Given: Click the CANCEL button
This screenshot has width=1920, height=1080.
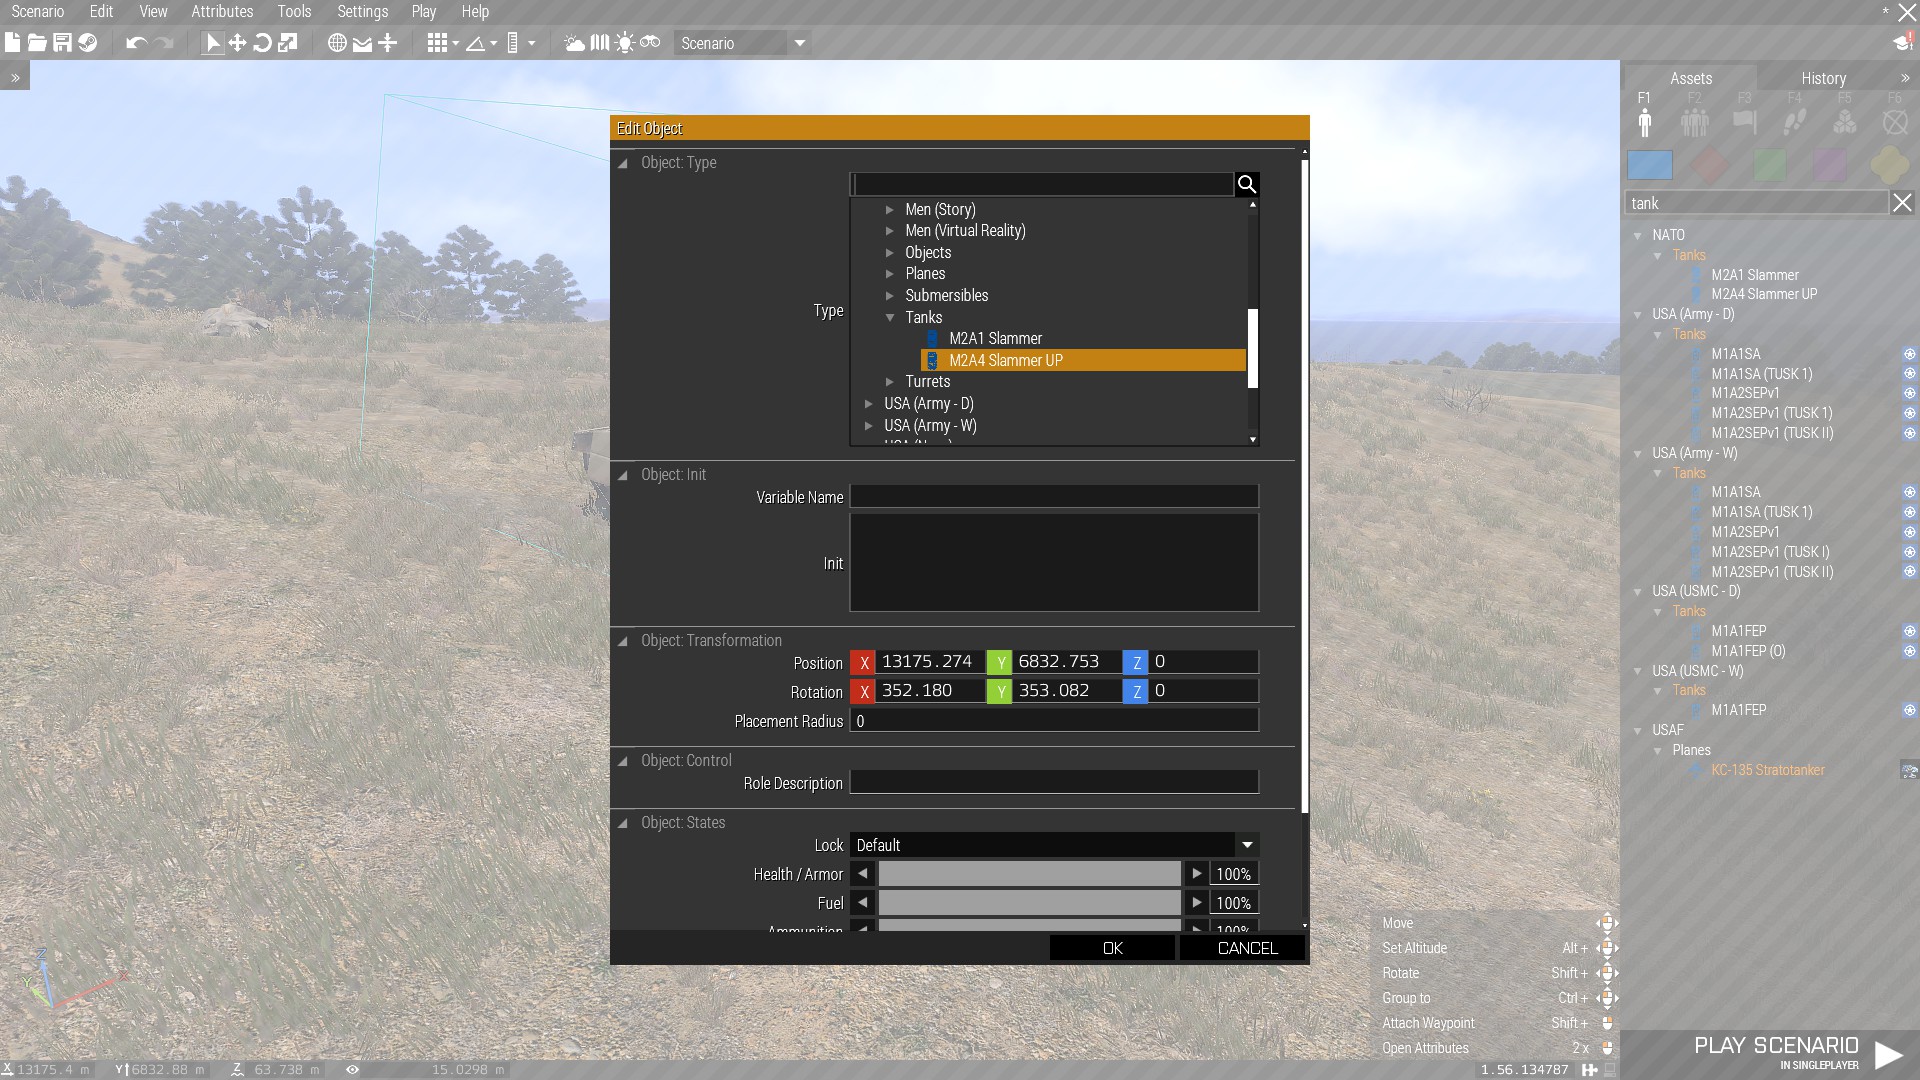Looking at the screenshot, I should point(1246,948).
